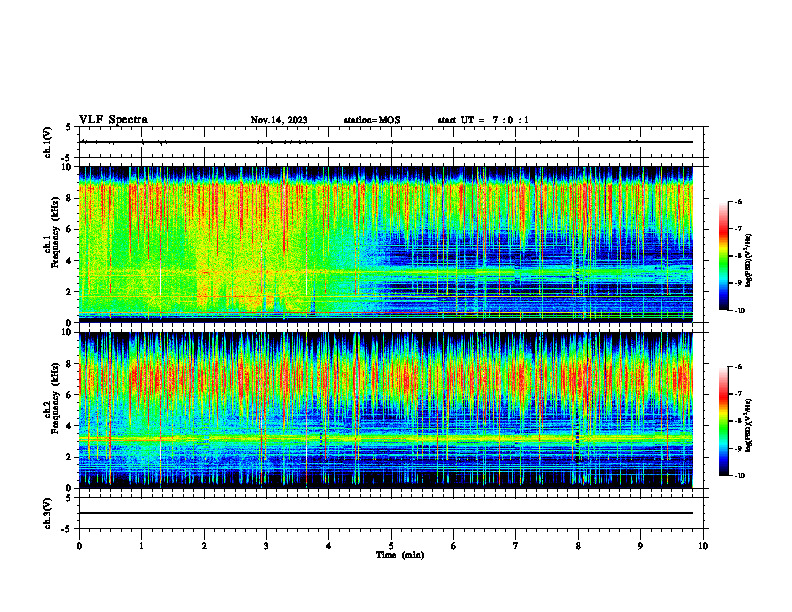Click the "ch.3(V)" waveform axis label
This screenshot has width=792, height=612.
coord(47,513)
